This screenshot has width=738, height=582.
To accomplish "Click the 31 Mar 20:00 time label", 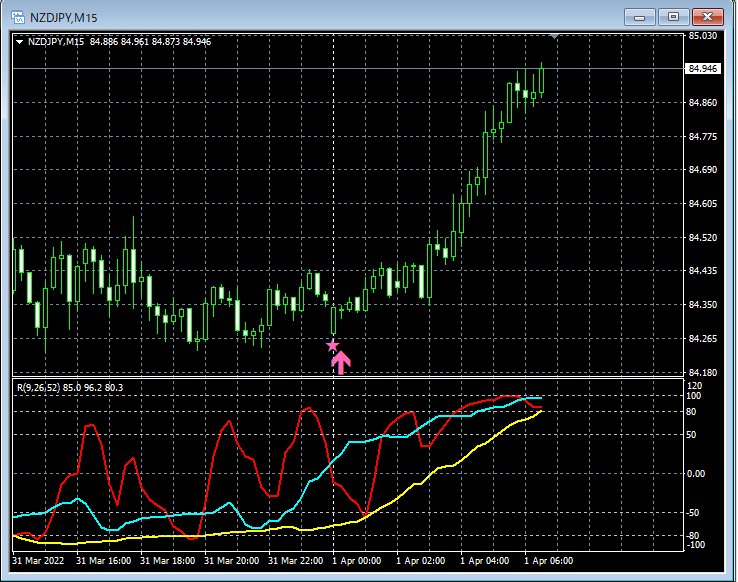I will tap(232, 561).
